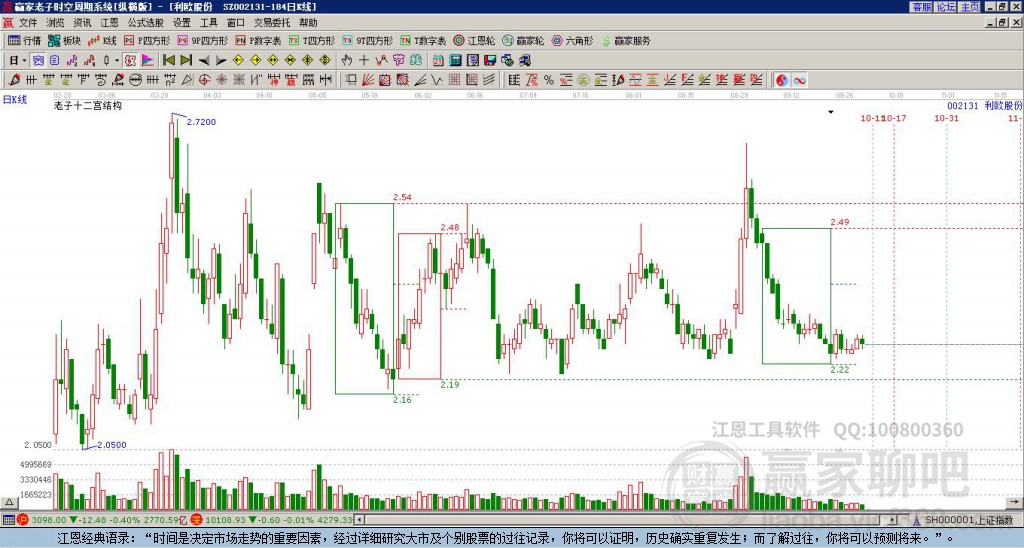Click the first yellow diamond arrow icon
Image resolution: width=1024 pixels, height=548 pixels.
coord(238,60)
